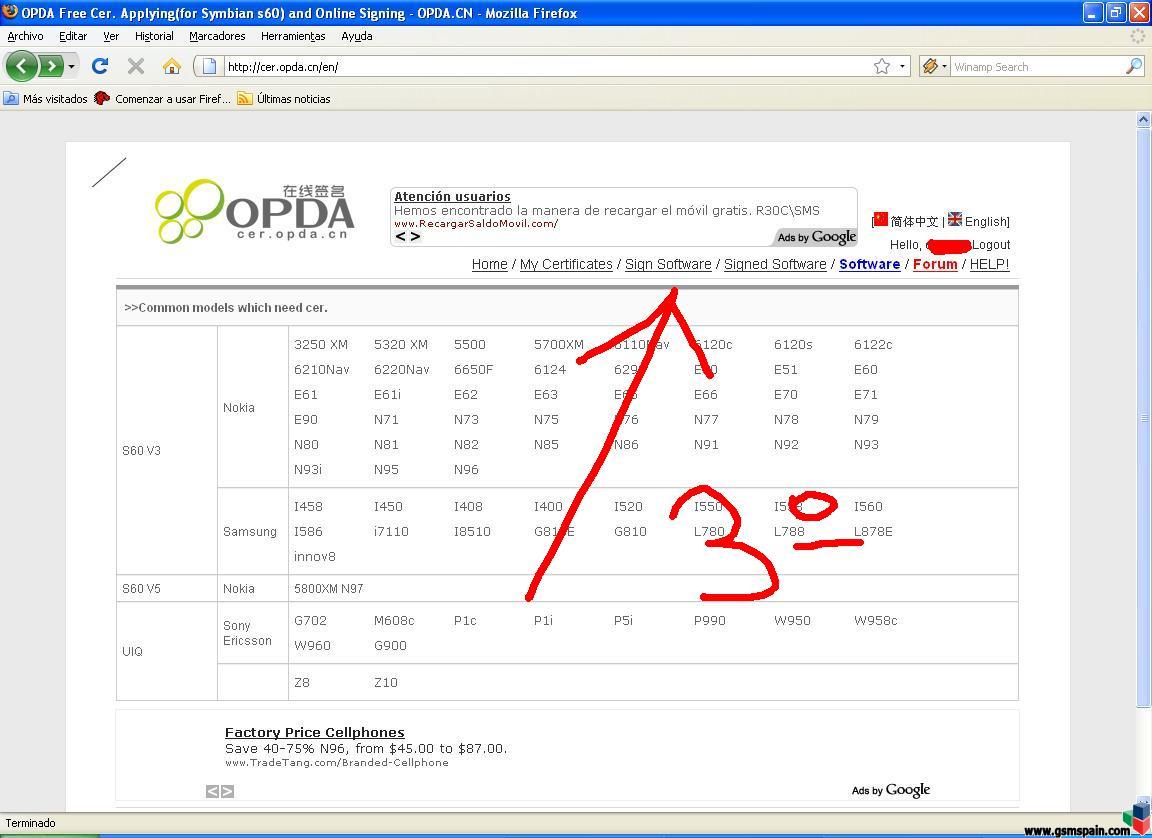The height and width of the screenshot is (838, 1152).
Task: Show previous ad in bottom ad box
Action: pos(212,791)
